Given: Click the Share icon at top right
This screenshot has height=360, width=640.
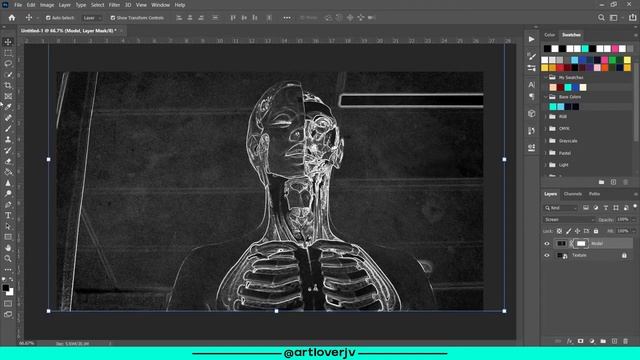Looking at the screenshot, I should (633, 18).
